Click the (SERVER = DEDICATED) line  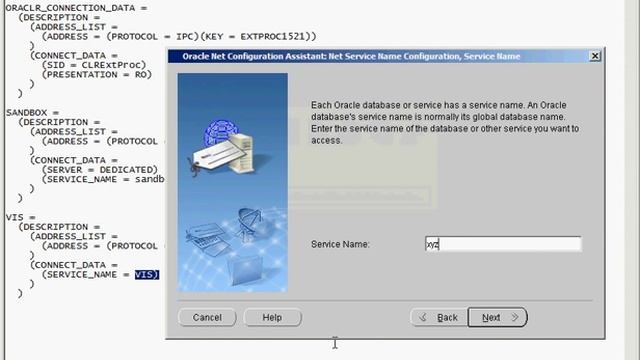100,169
